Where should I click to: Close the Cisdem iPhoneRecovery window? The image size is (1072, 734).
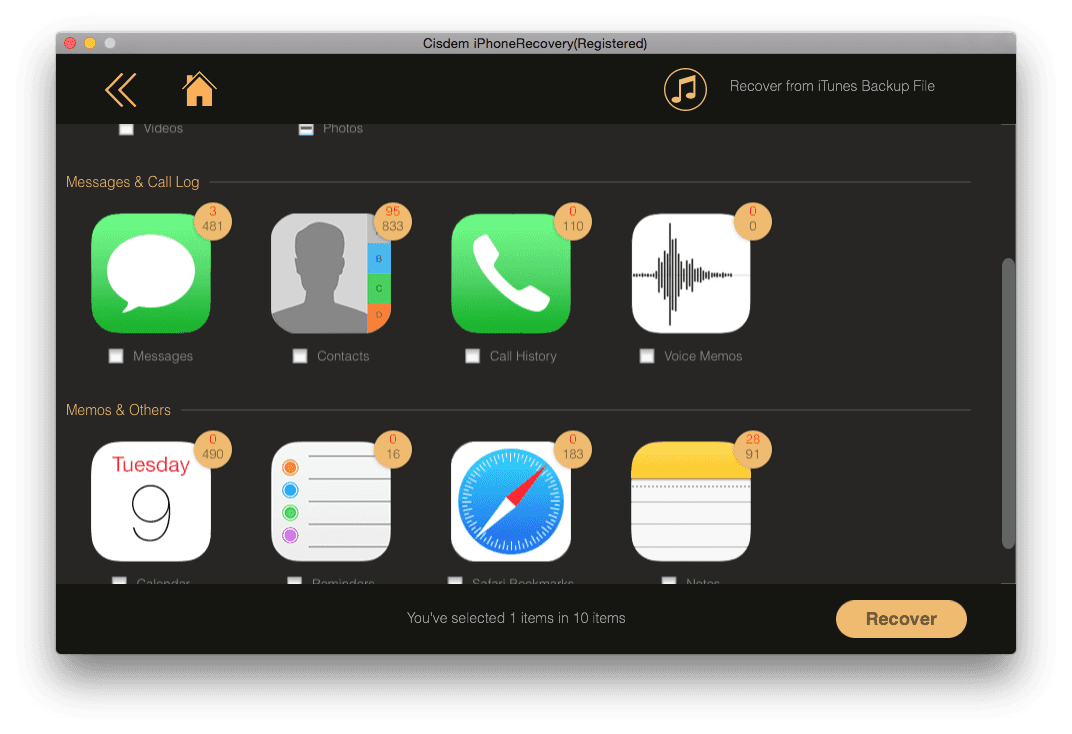point(70,43)
